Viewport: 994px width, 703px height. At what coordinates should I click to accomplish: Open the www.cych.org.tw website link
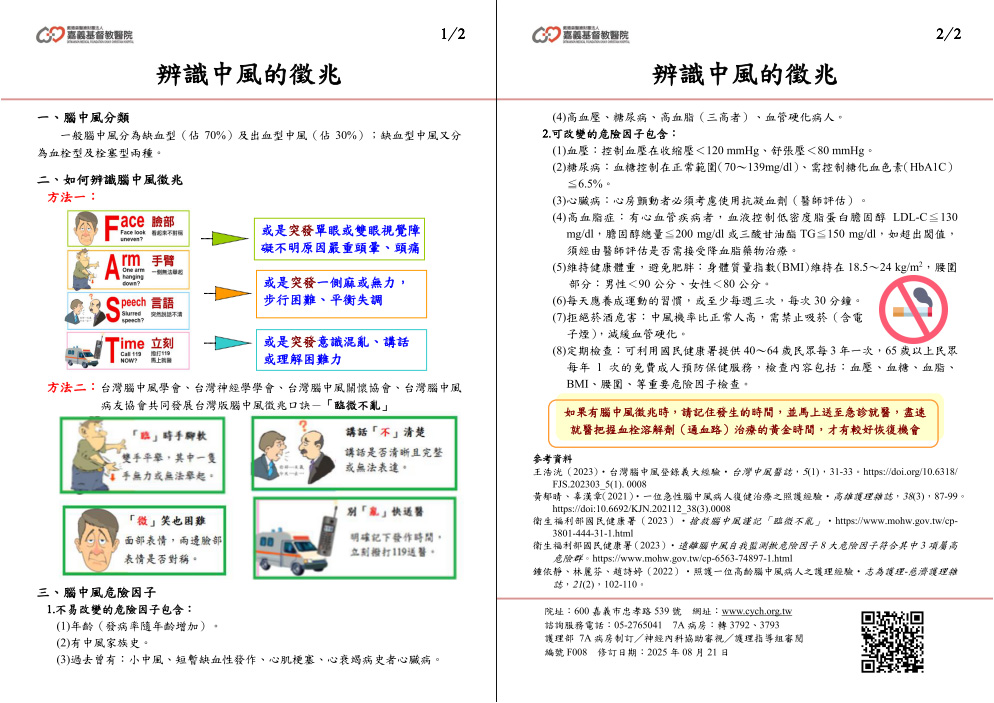pyautogui.click(x=756, y=611)
